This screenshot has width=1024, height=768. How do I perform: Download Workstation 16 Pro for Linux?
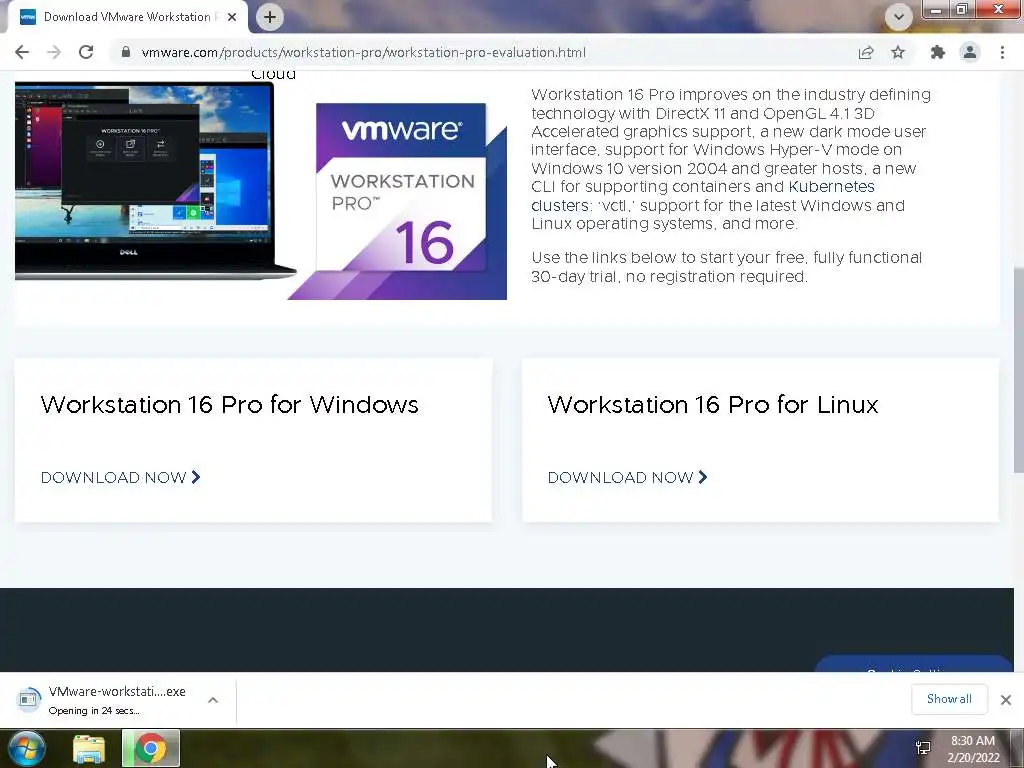pos(628,477)
